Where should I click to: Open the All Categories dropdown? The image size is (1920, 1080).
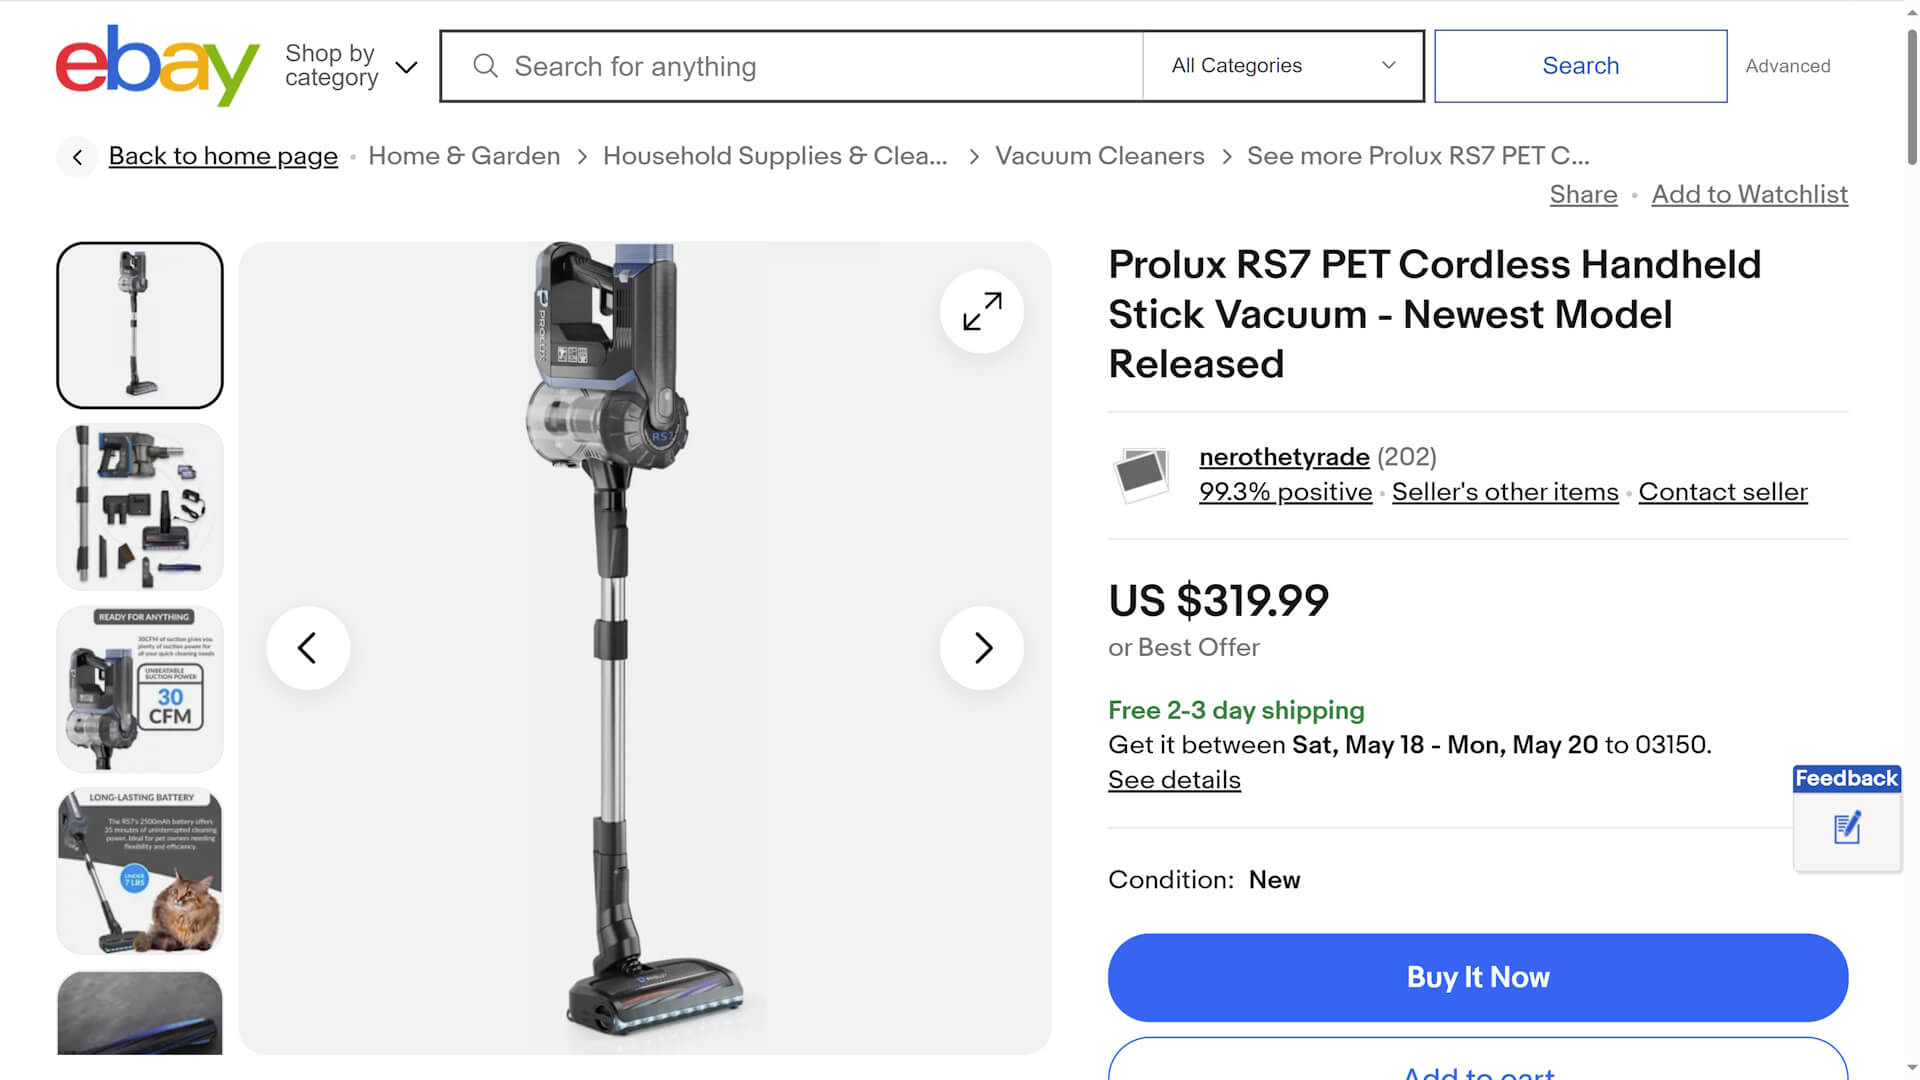(1283, 66)
